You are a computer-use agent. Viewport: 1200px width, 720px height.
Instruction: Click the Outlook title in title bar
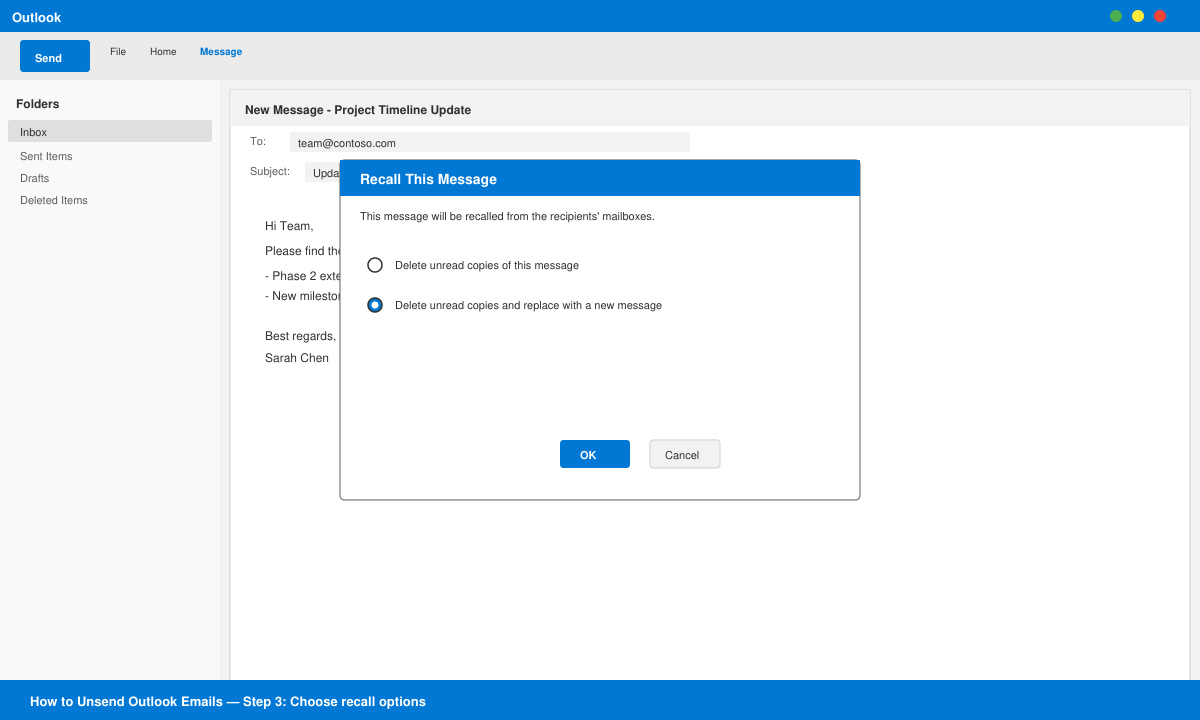[x=36, y=17]
